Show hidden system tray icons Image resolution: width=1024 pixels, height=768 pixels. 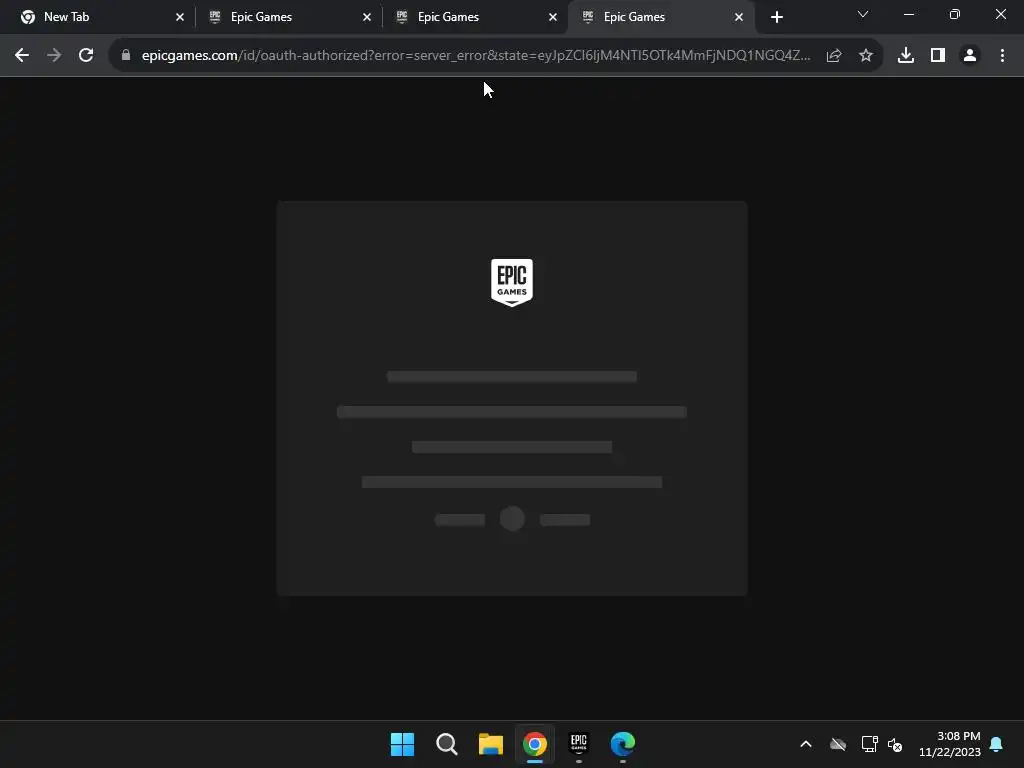click(806, 744)
